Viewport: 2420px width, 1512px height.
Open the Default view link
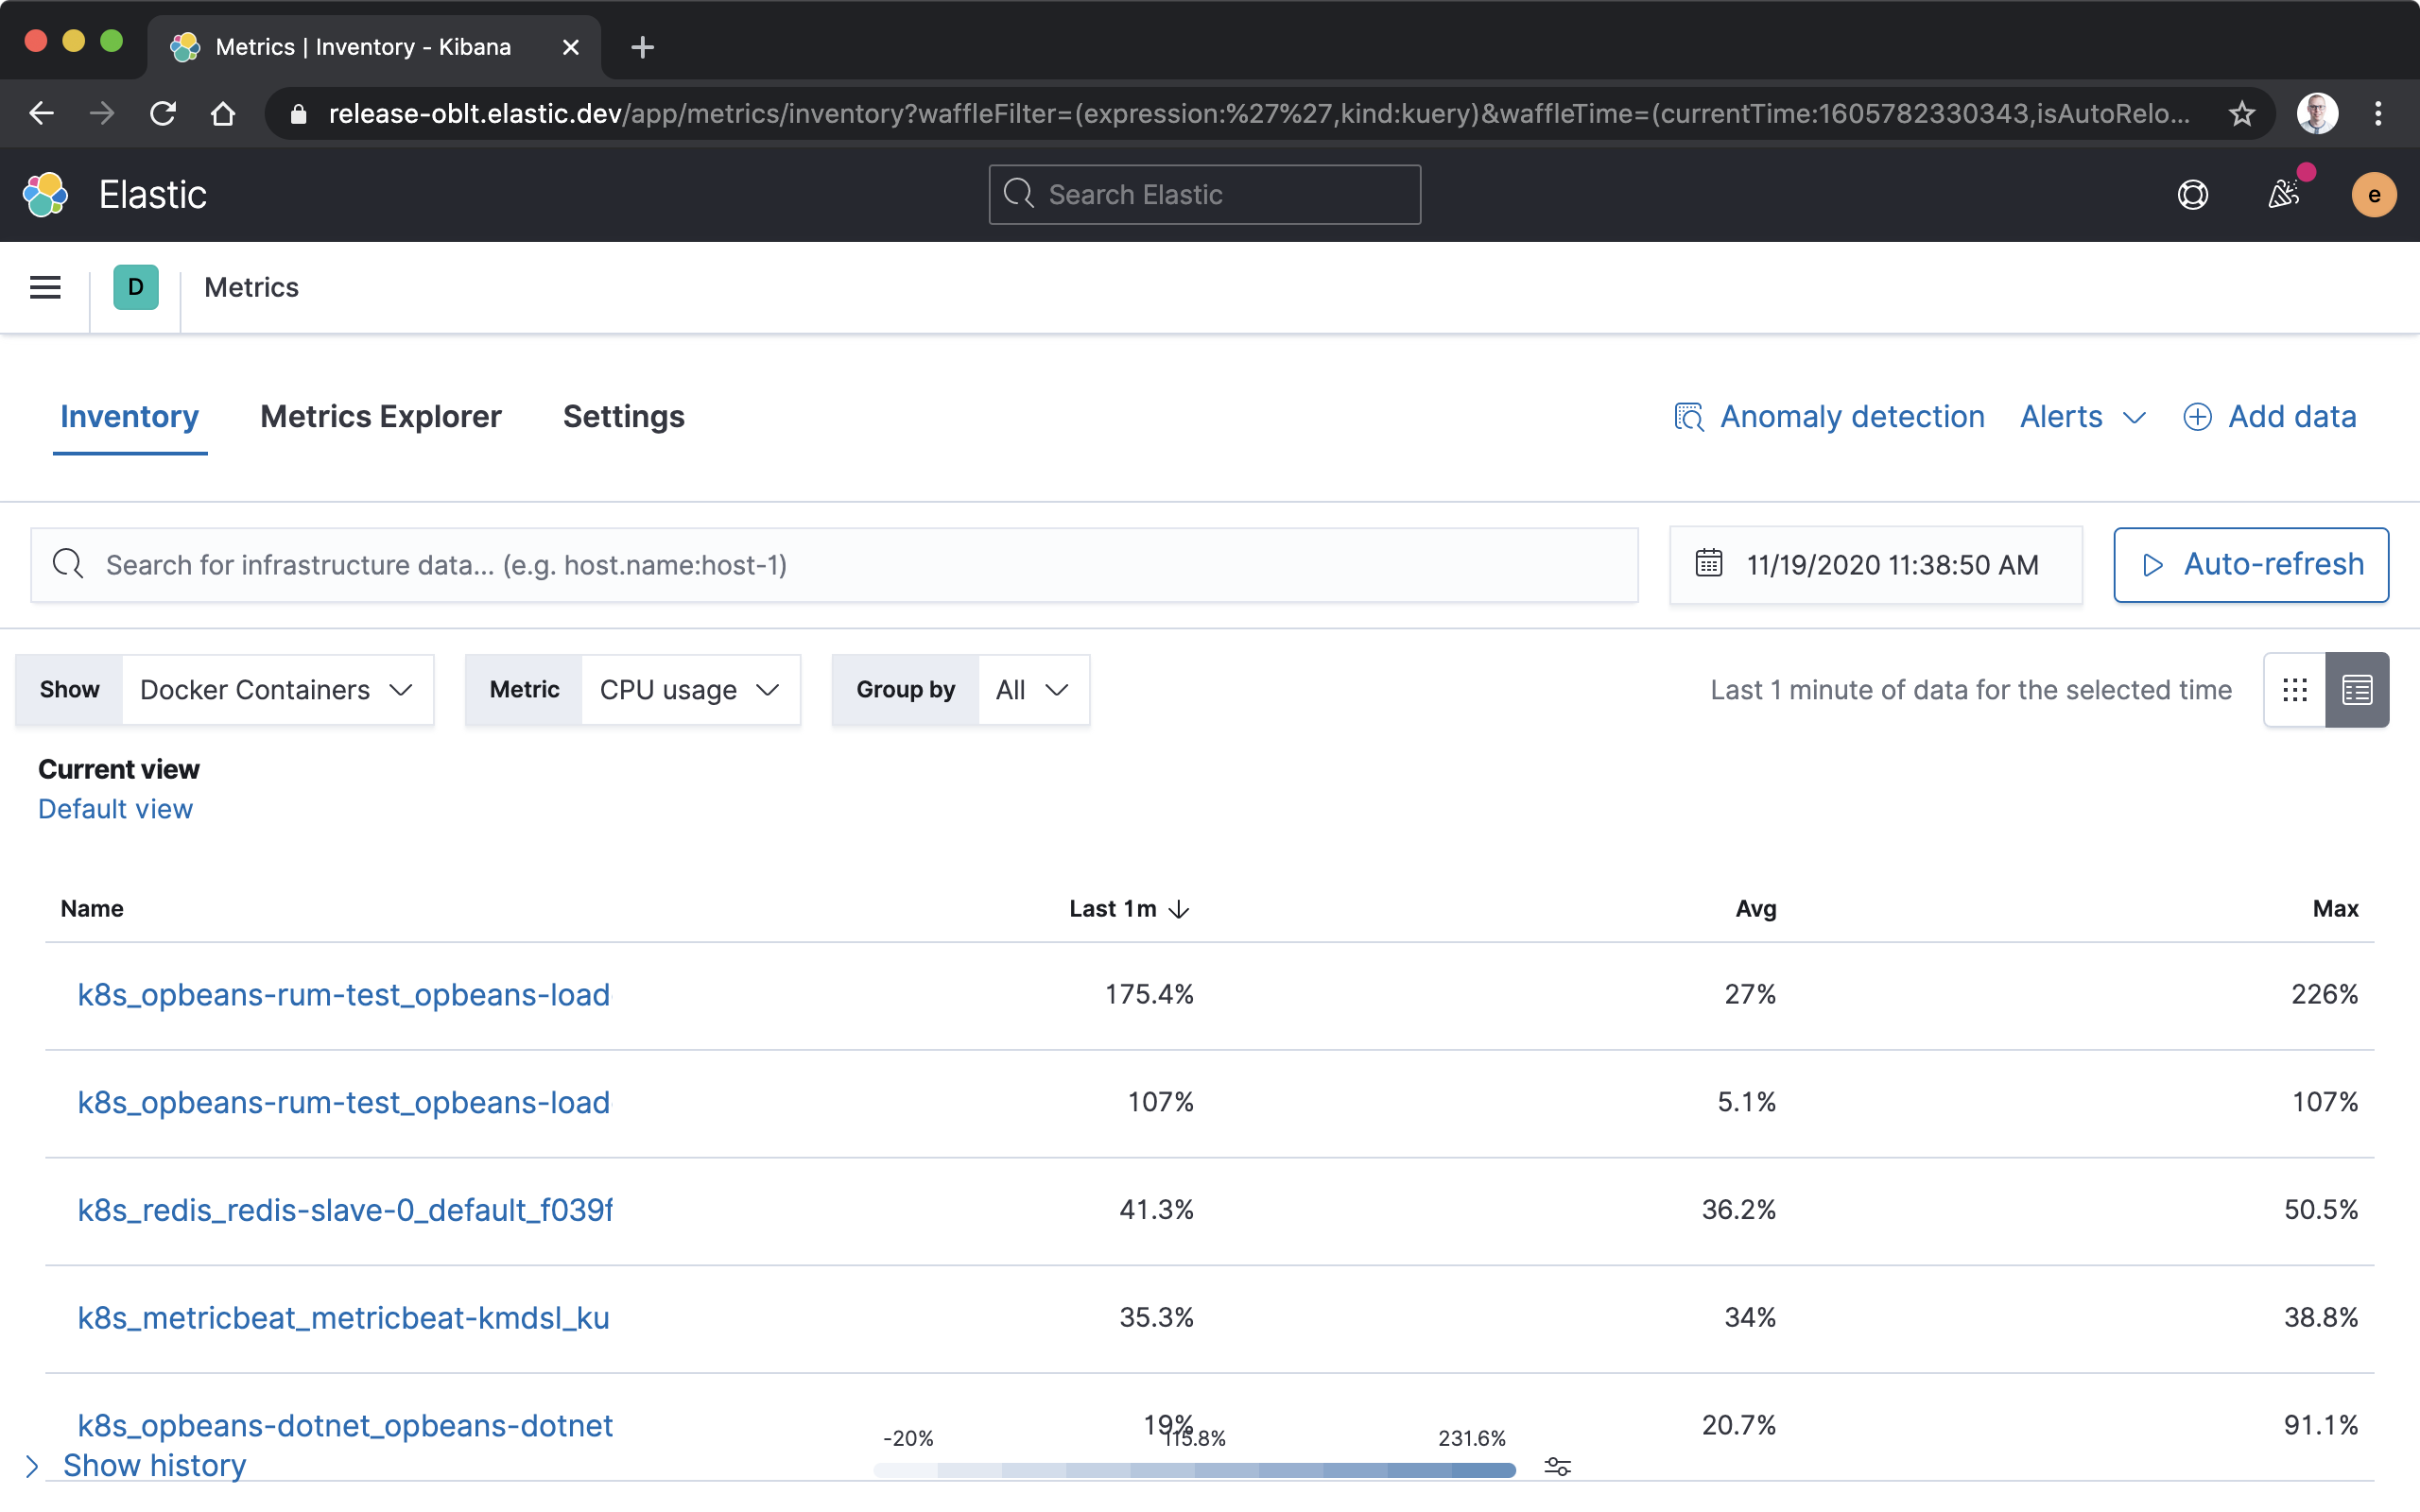click(x=115, y=808)
